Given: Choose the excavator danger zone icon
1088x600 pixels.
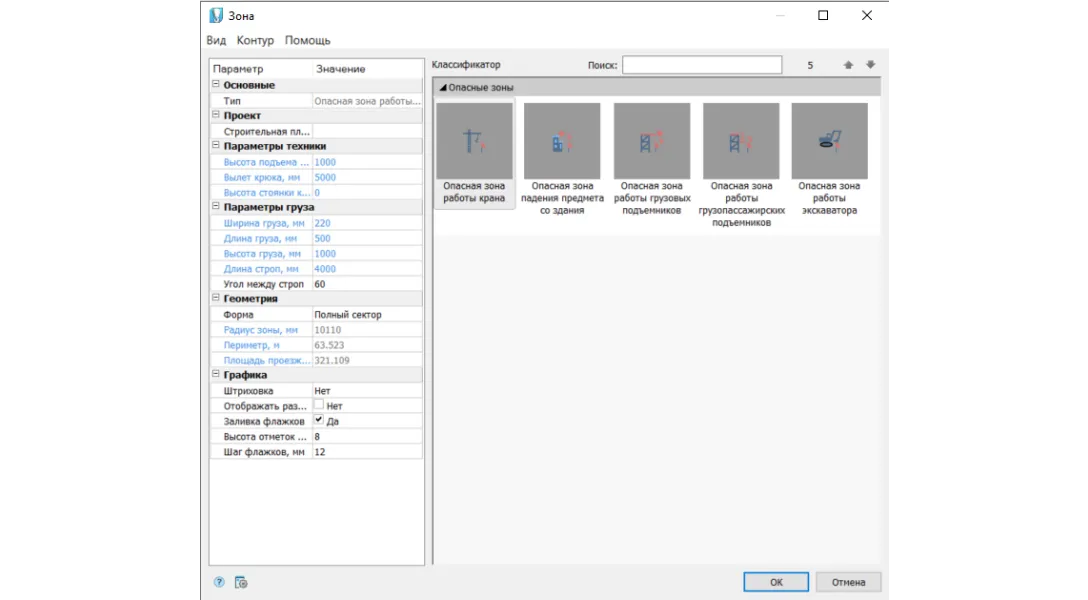Looking at the screenshot, I should point(829,141).
